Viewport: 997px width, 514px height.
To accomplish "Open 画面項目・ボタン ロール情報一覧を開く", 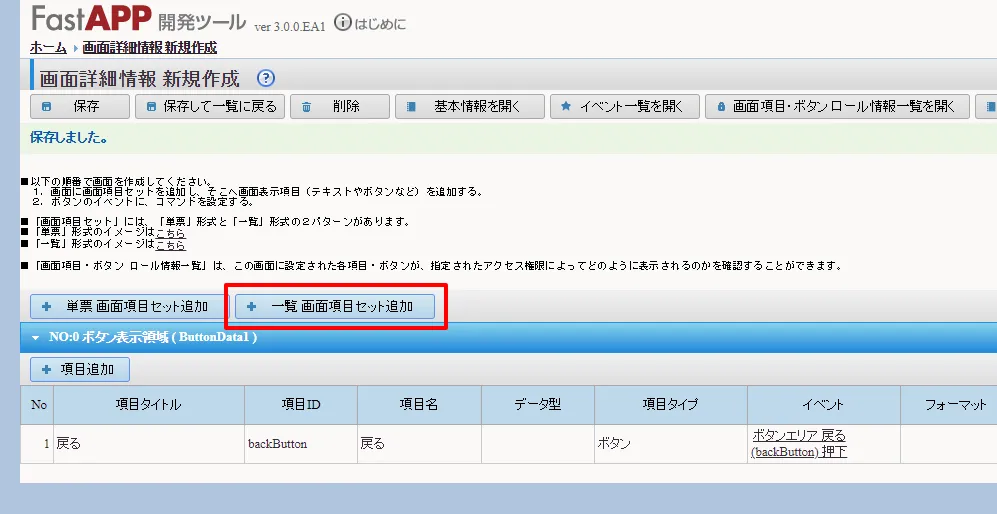I will click(837, 107).
